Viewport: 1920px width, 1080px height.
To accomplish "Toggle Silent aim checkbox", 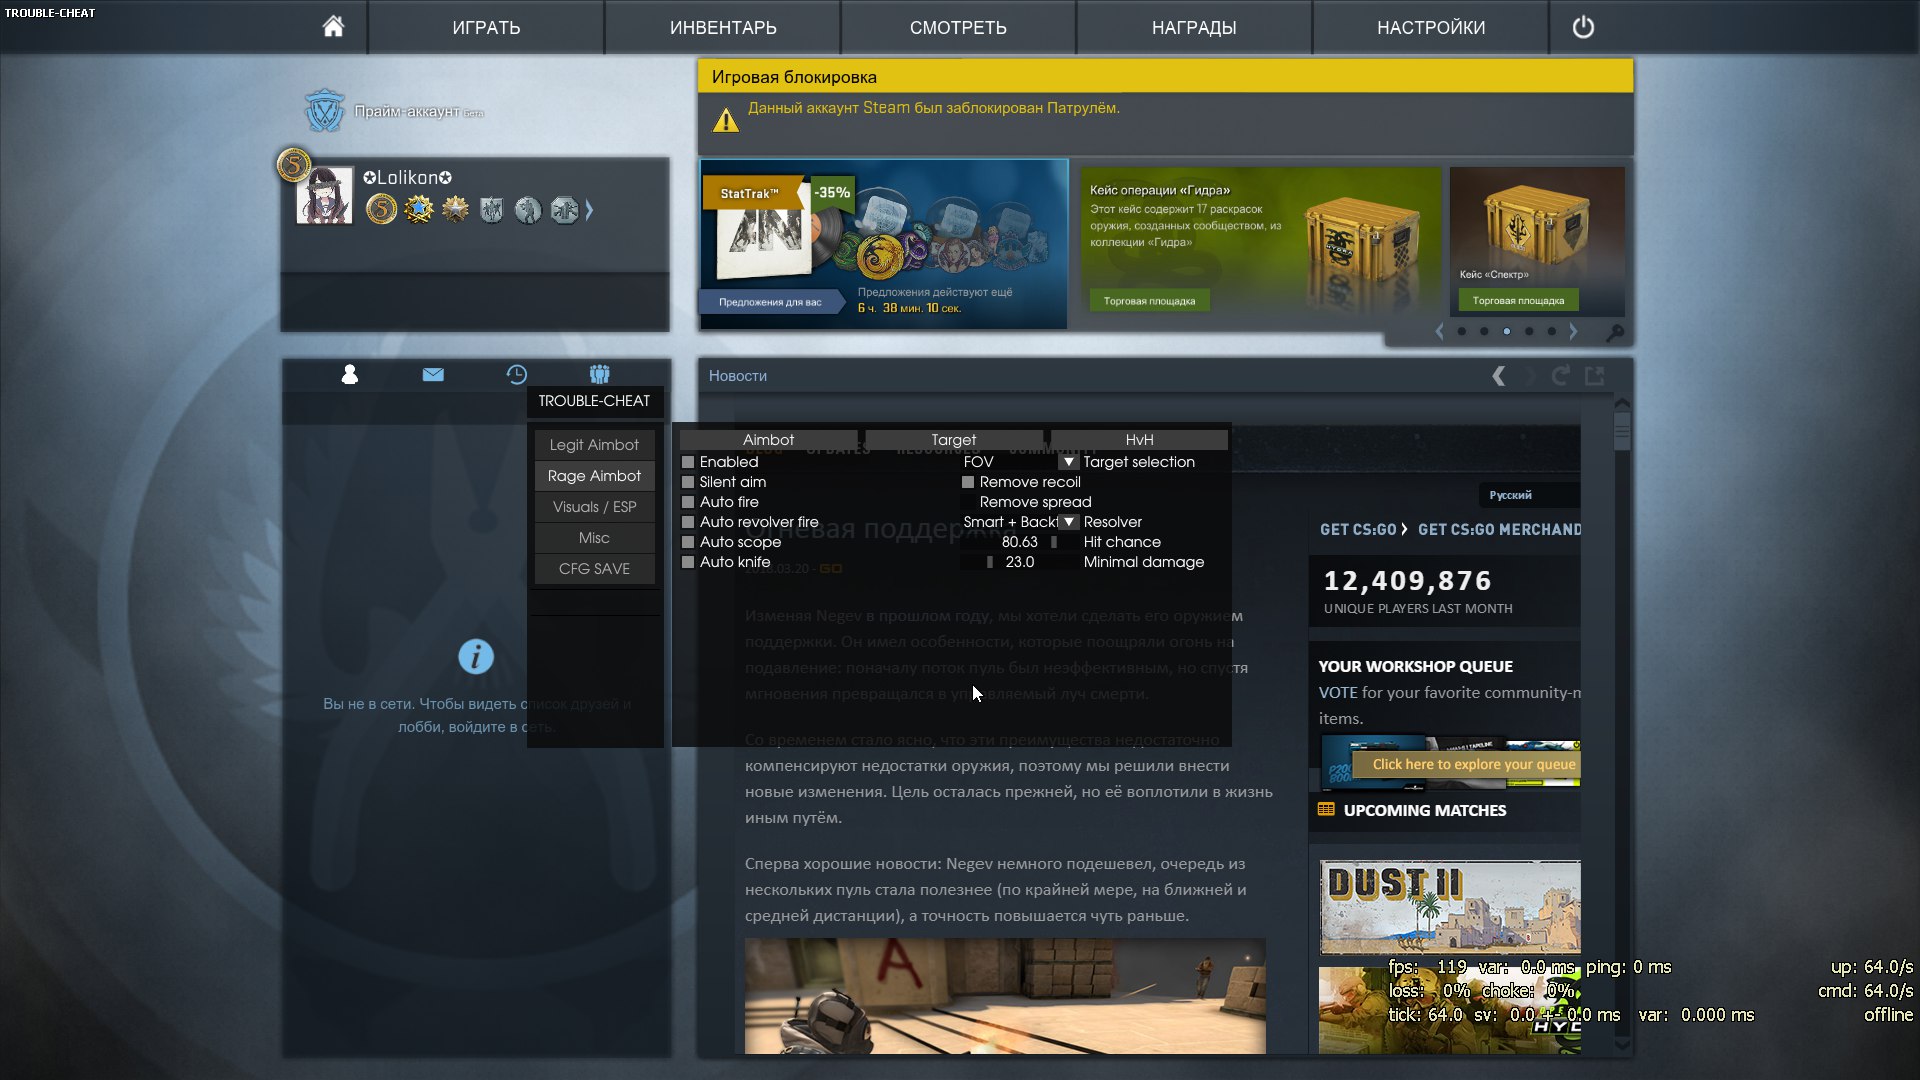I will tap(688, 482).
